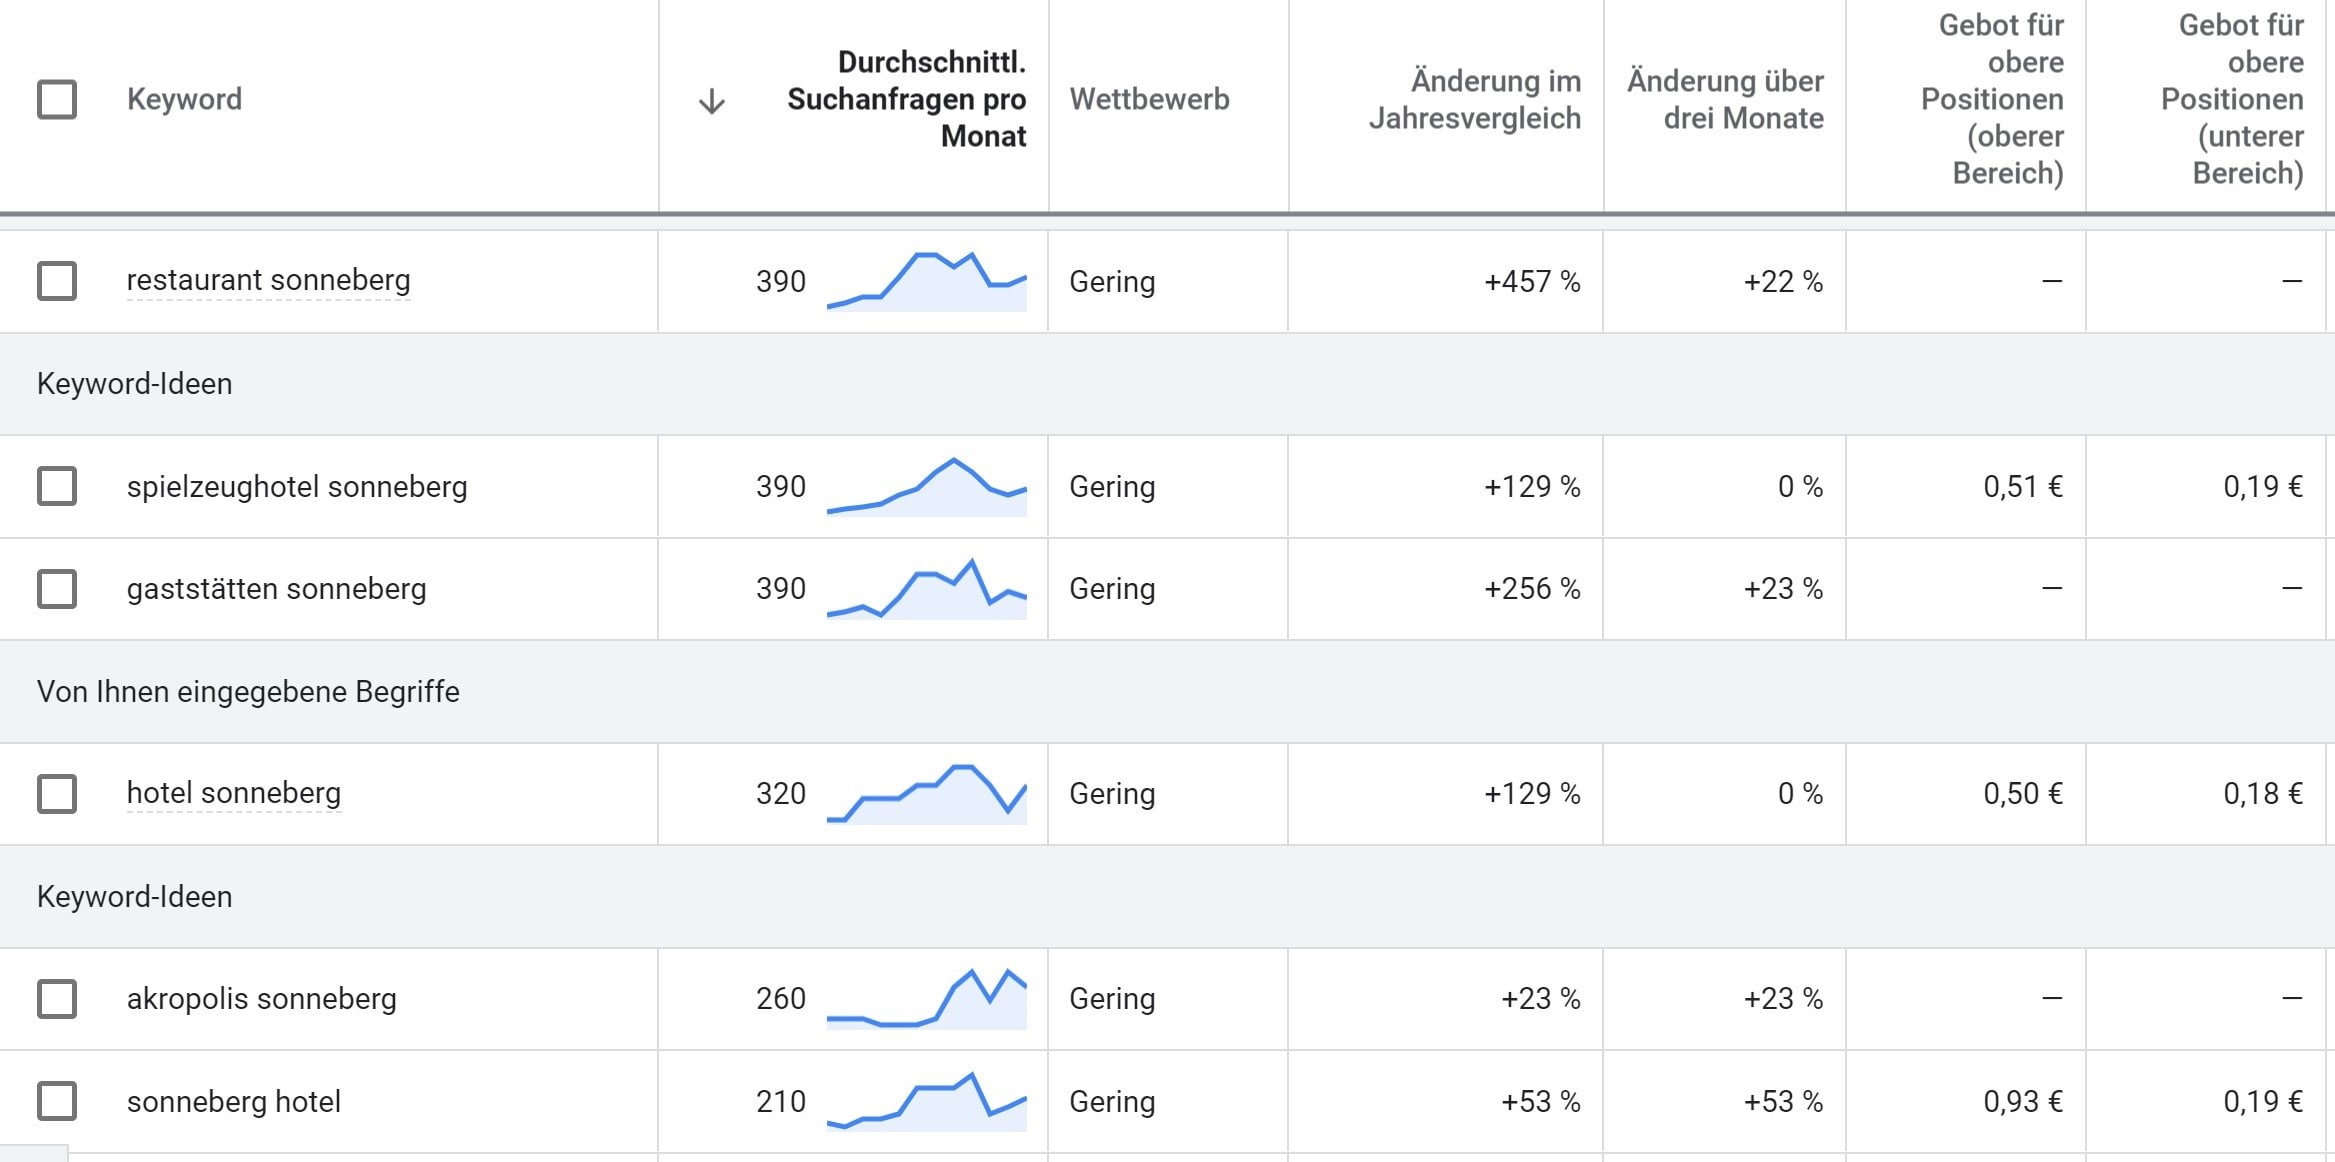Click the descending sort arrow icon
2335x1162 pixels.
point(711,101)
